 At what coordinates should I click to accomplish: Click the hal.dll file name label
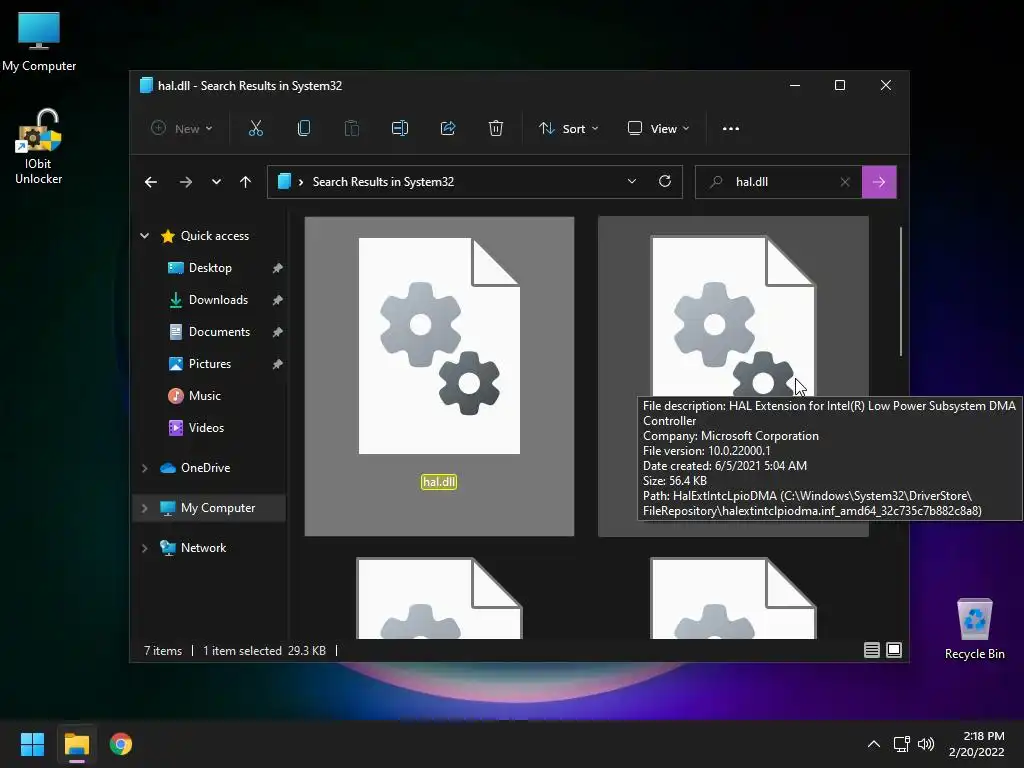[x=439, y=482]
